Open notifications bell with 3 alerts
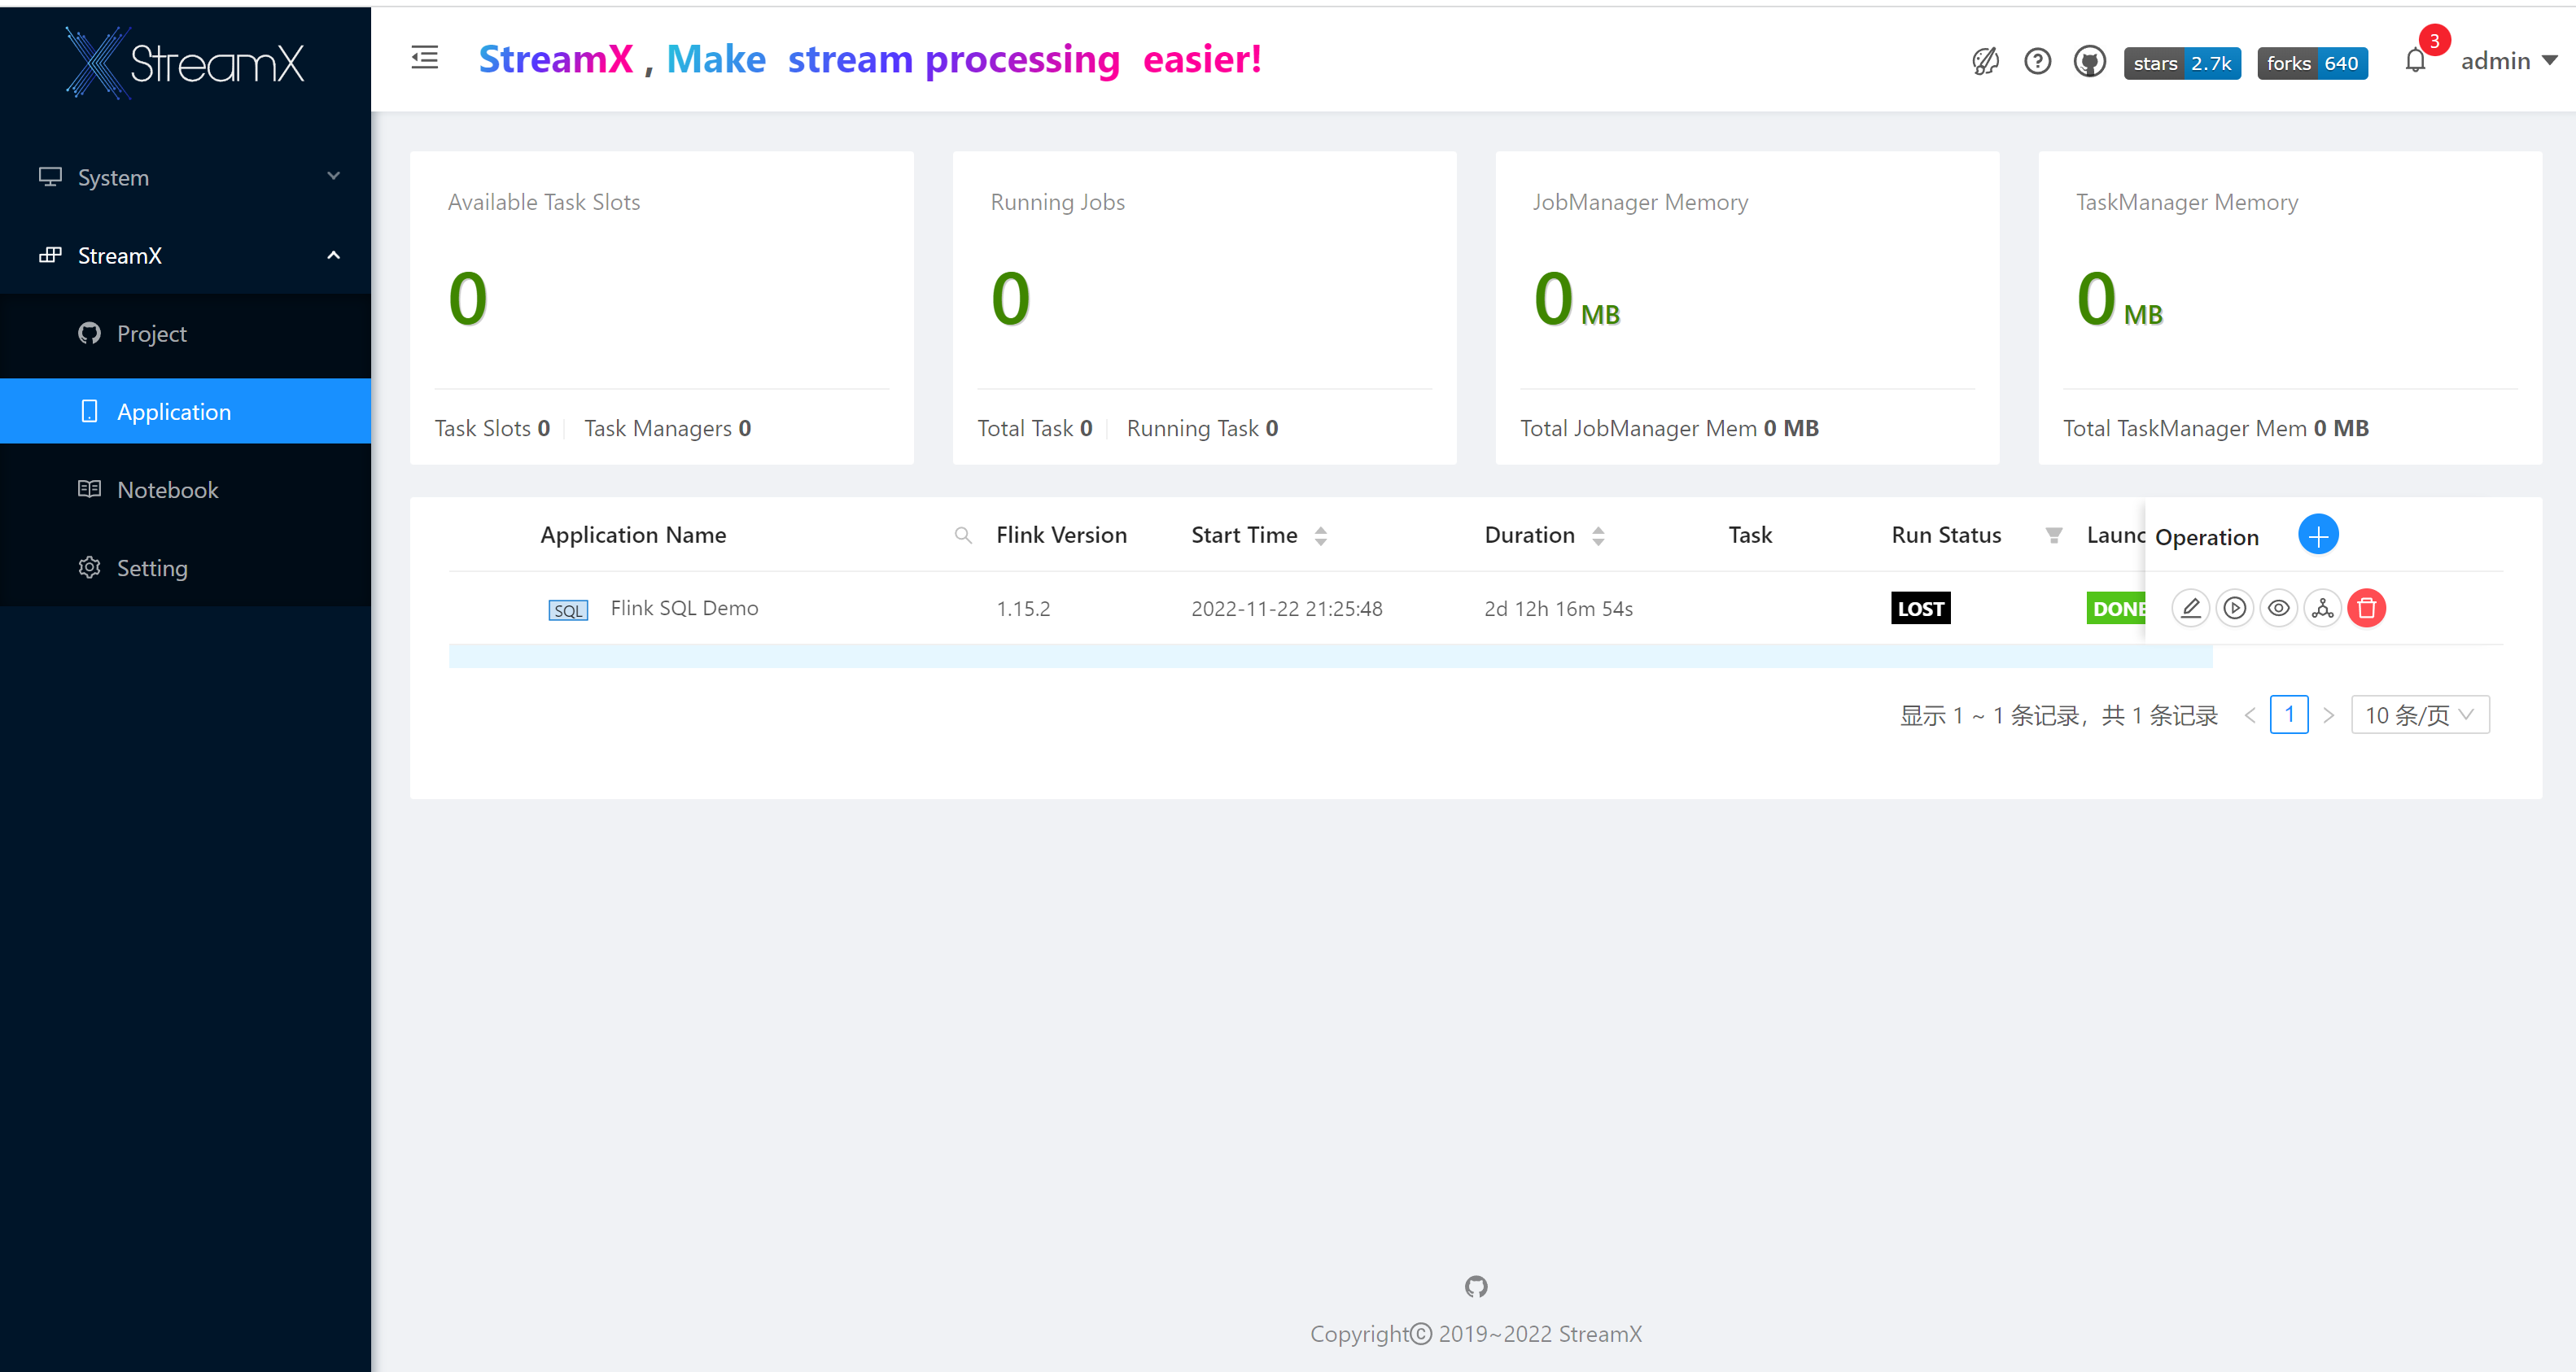 (2416, 61)
